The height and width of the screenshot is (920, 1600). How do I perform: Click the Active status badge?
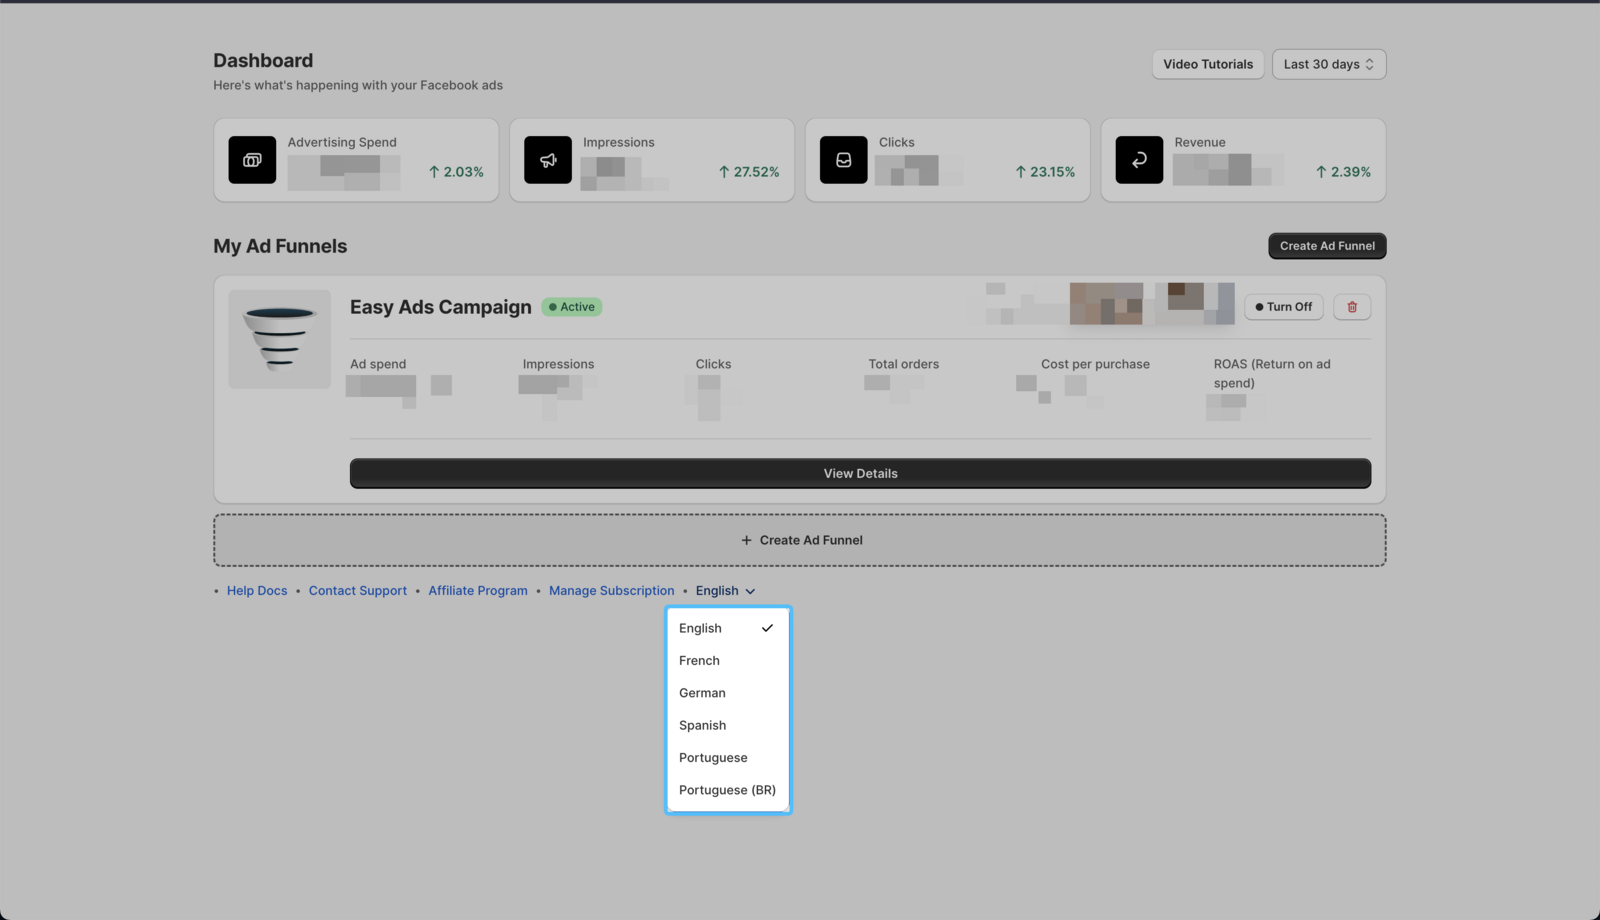tap(570, 307)
